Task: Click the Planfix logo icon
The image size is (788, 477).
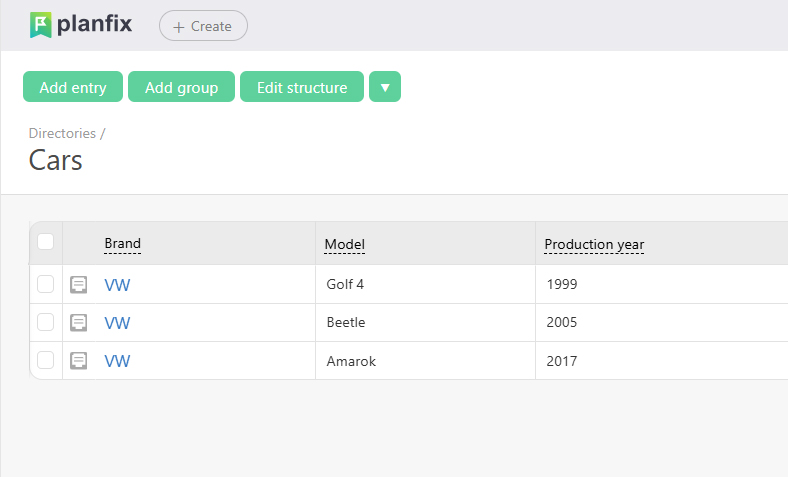Action: [x=40, y=25]
